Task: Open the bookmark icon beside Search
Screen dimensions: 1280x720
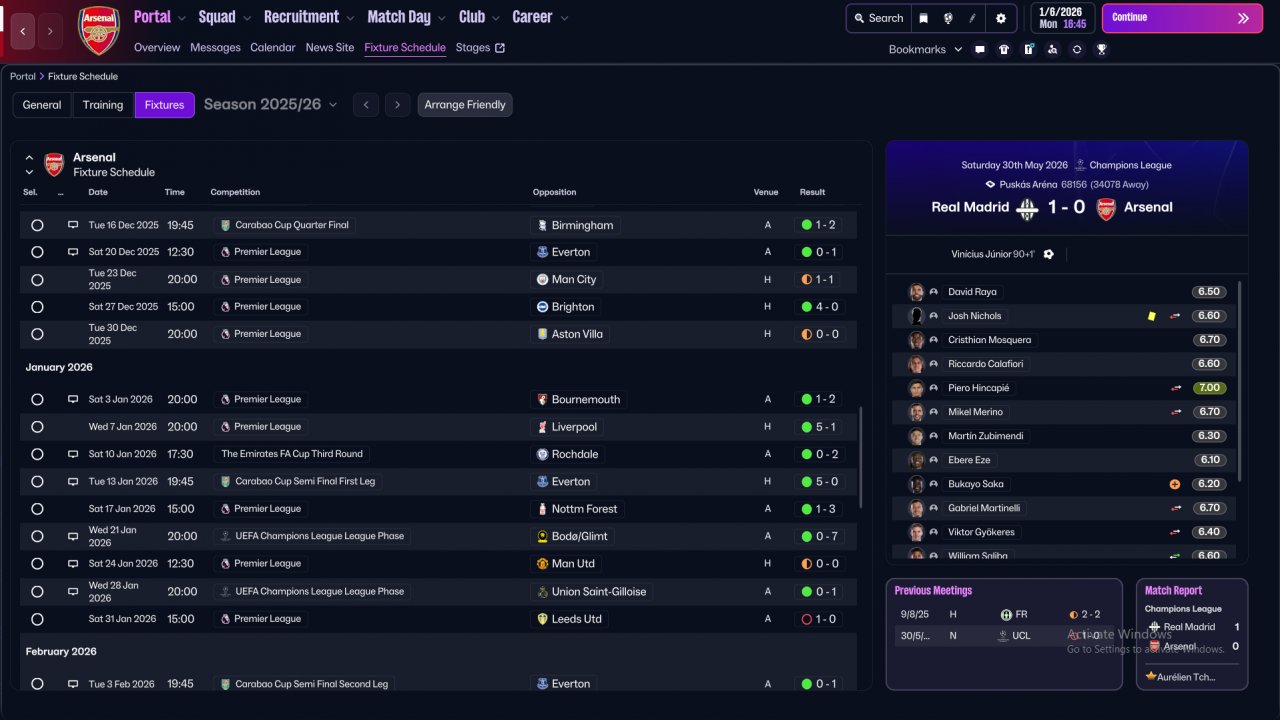Action: click(924, 18)
